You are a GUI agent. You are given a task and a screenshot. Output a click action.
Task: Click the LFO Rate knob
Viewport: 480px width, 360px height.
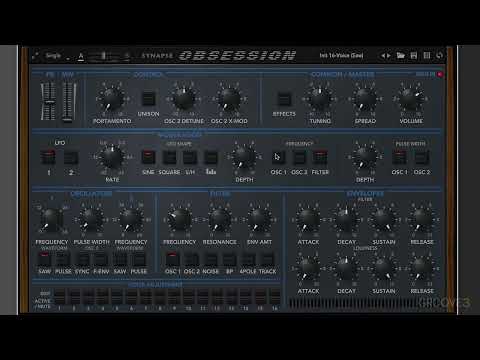(x=112, y=157)
